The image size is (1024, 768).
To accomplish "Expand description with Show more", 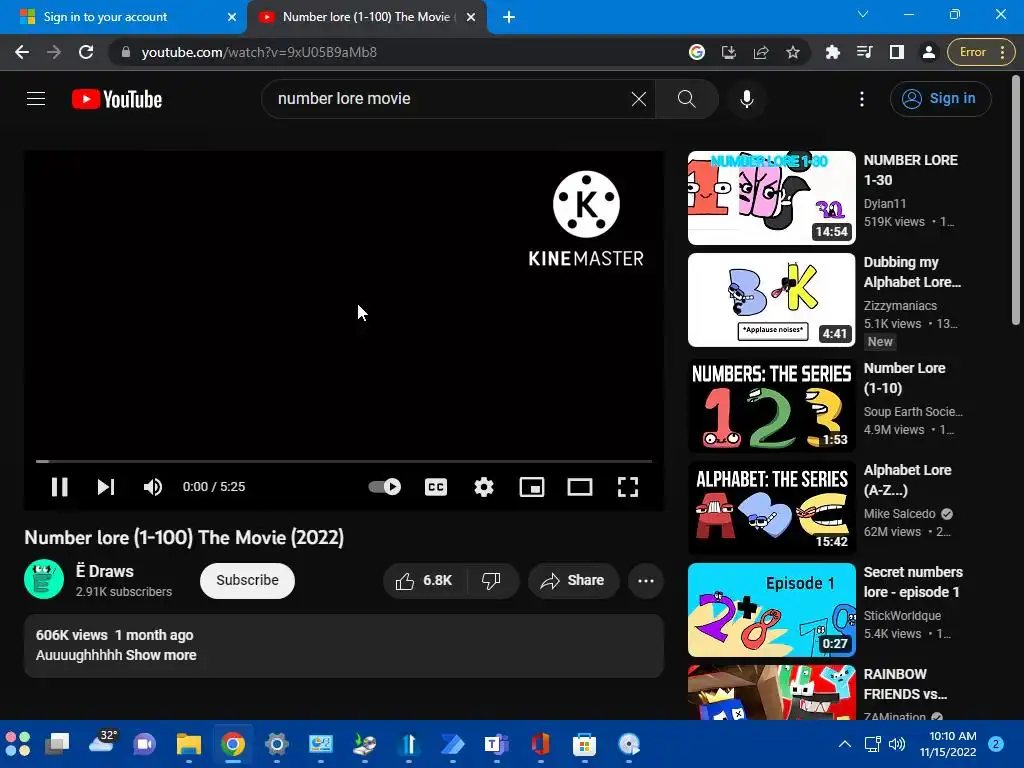I will pos(161,655).
